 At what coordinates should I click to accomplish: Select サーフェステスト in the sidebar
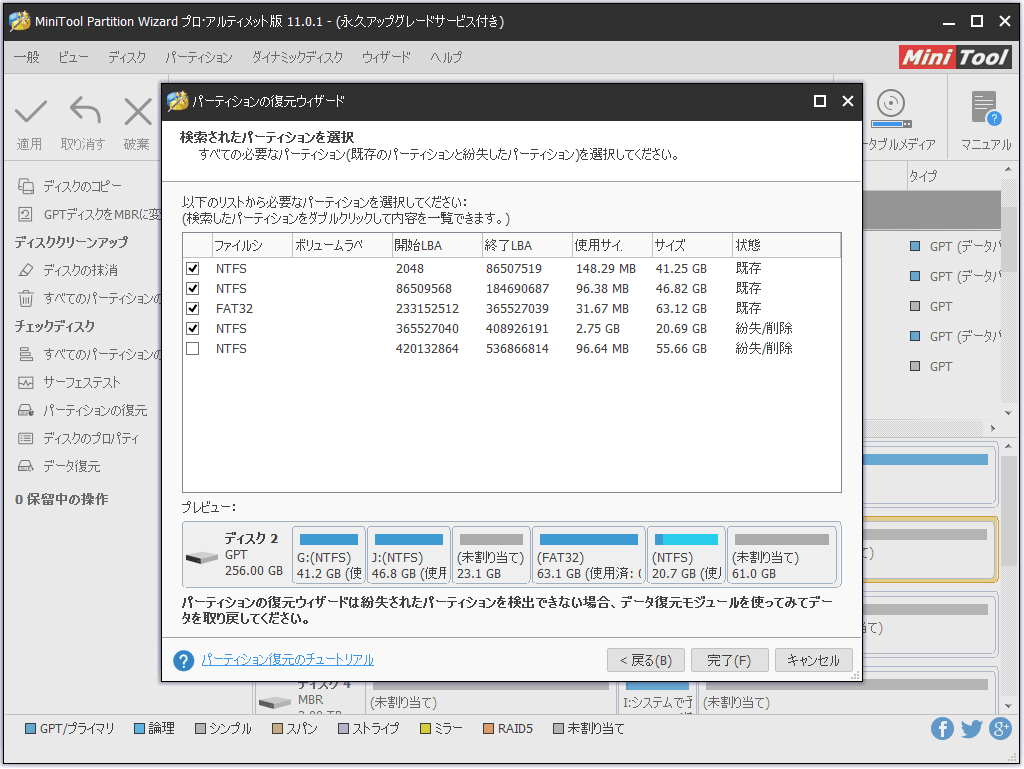pos(81,383)
